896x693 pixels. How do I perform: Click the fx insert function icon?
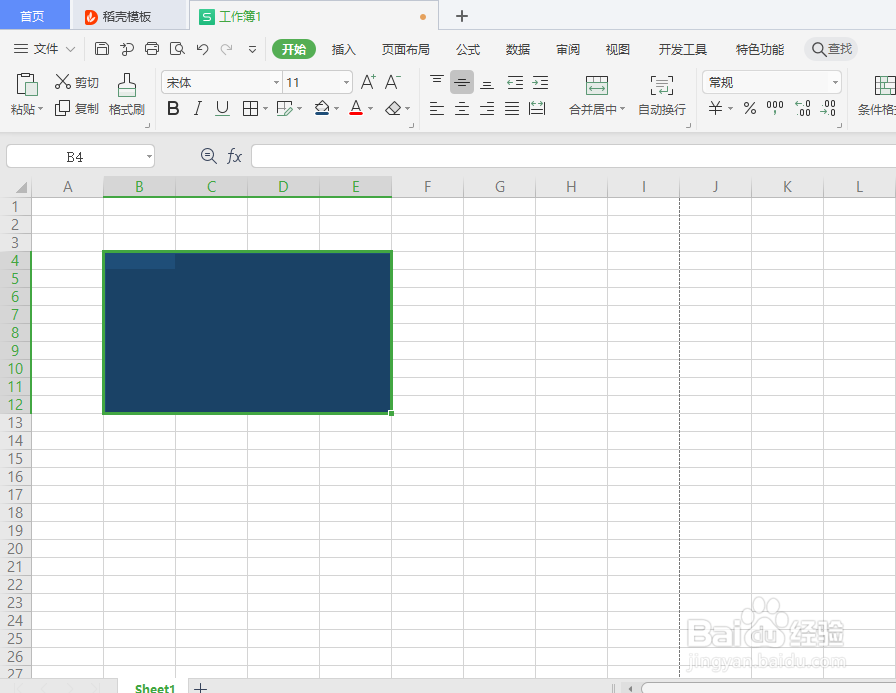coord(234,156)
